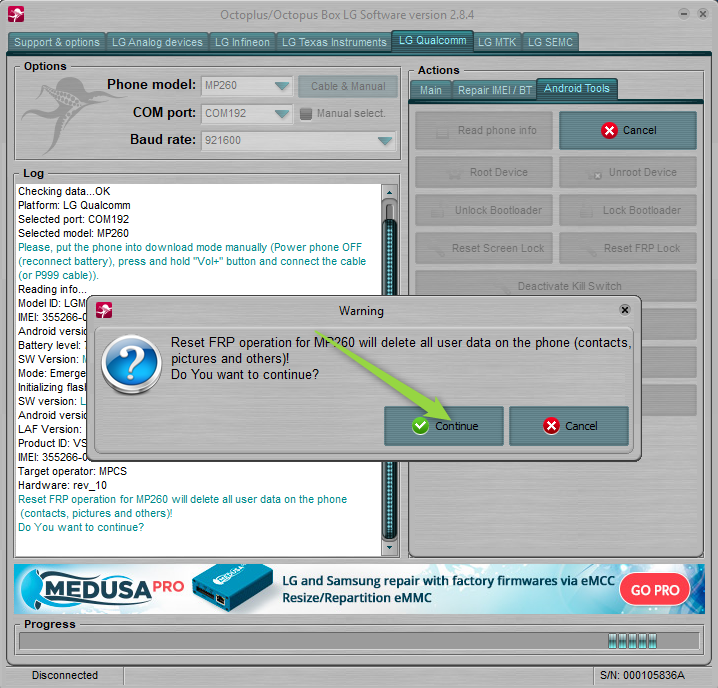Click the log scrollbar up arrow
This screenshot has width=718, height=688.
pos(389,192)
